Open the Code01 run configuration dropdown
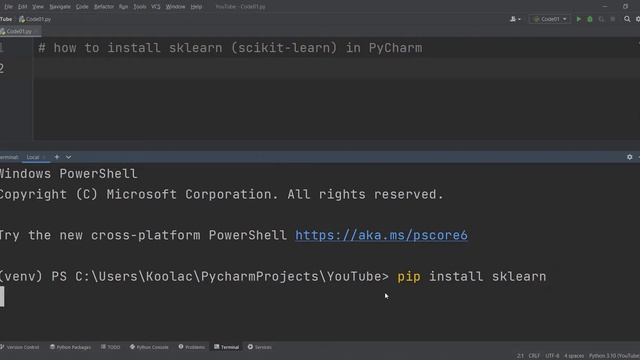The width and height of the screenshot is (640, 360). (x=550, y=19)
